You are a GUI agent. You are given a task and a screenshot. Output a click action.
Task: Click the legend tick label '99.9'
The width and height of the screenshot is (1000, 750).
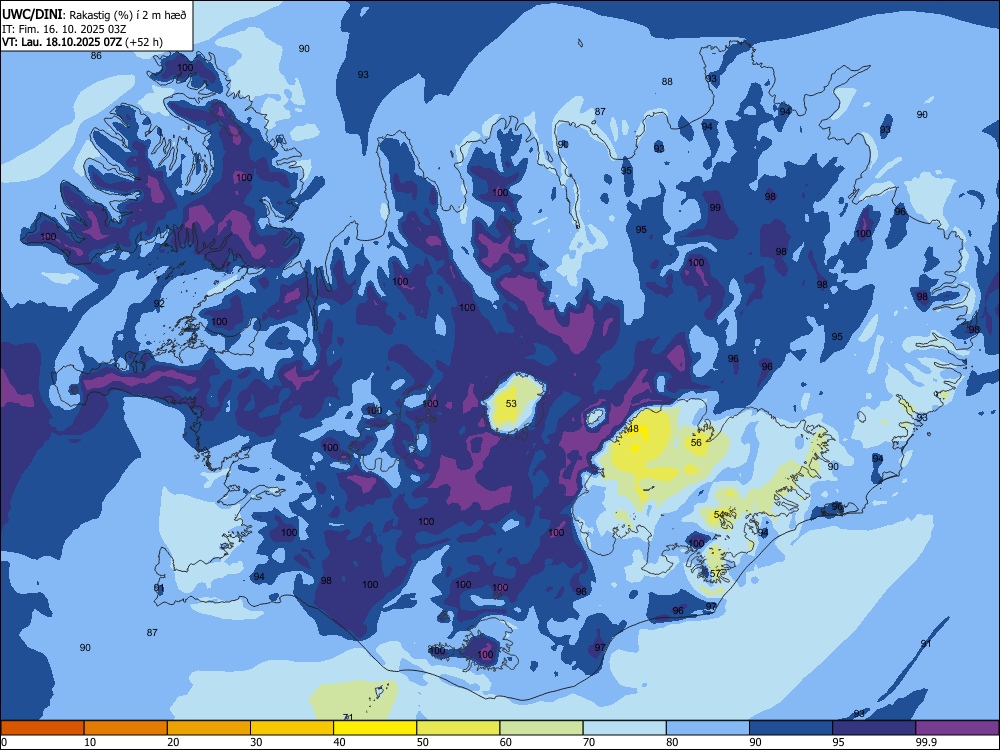[x=925, y=742]
